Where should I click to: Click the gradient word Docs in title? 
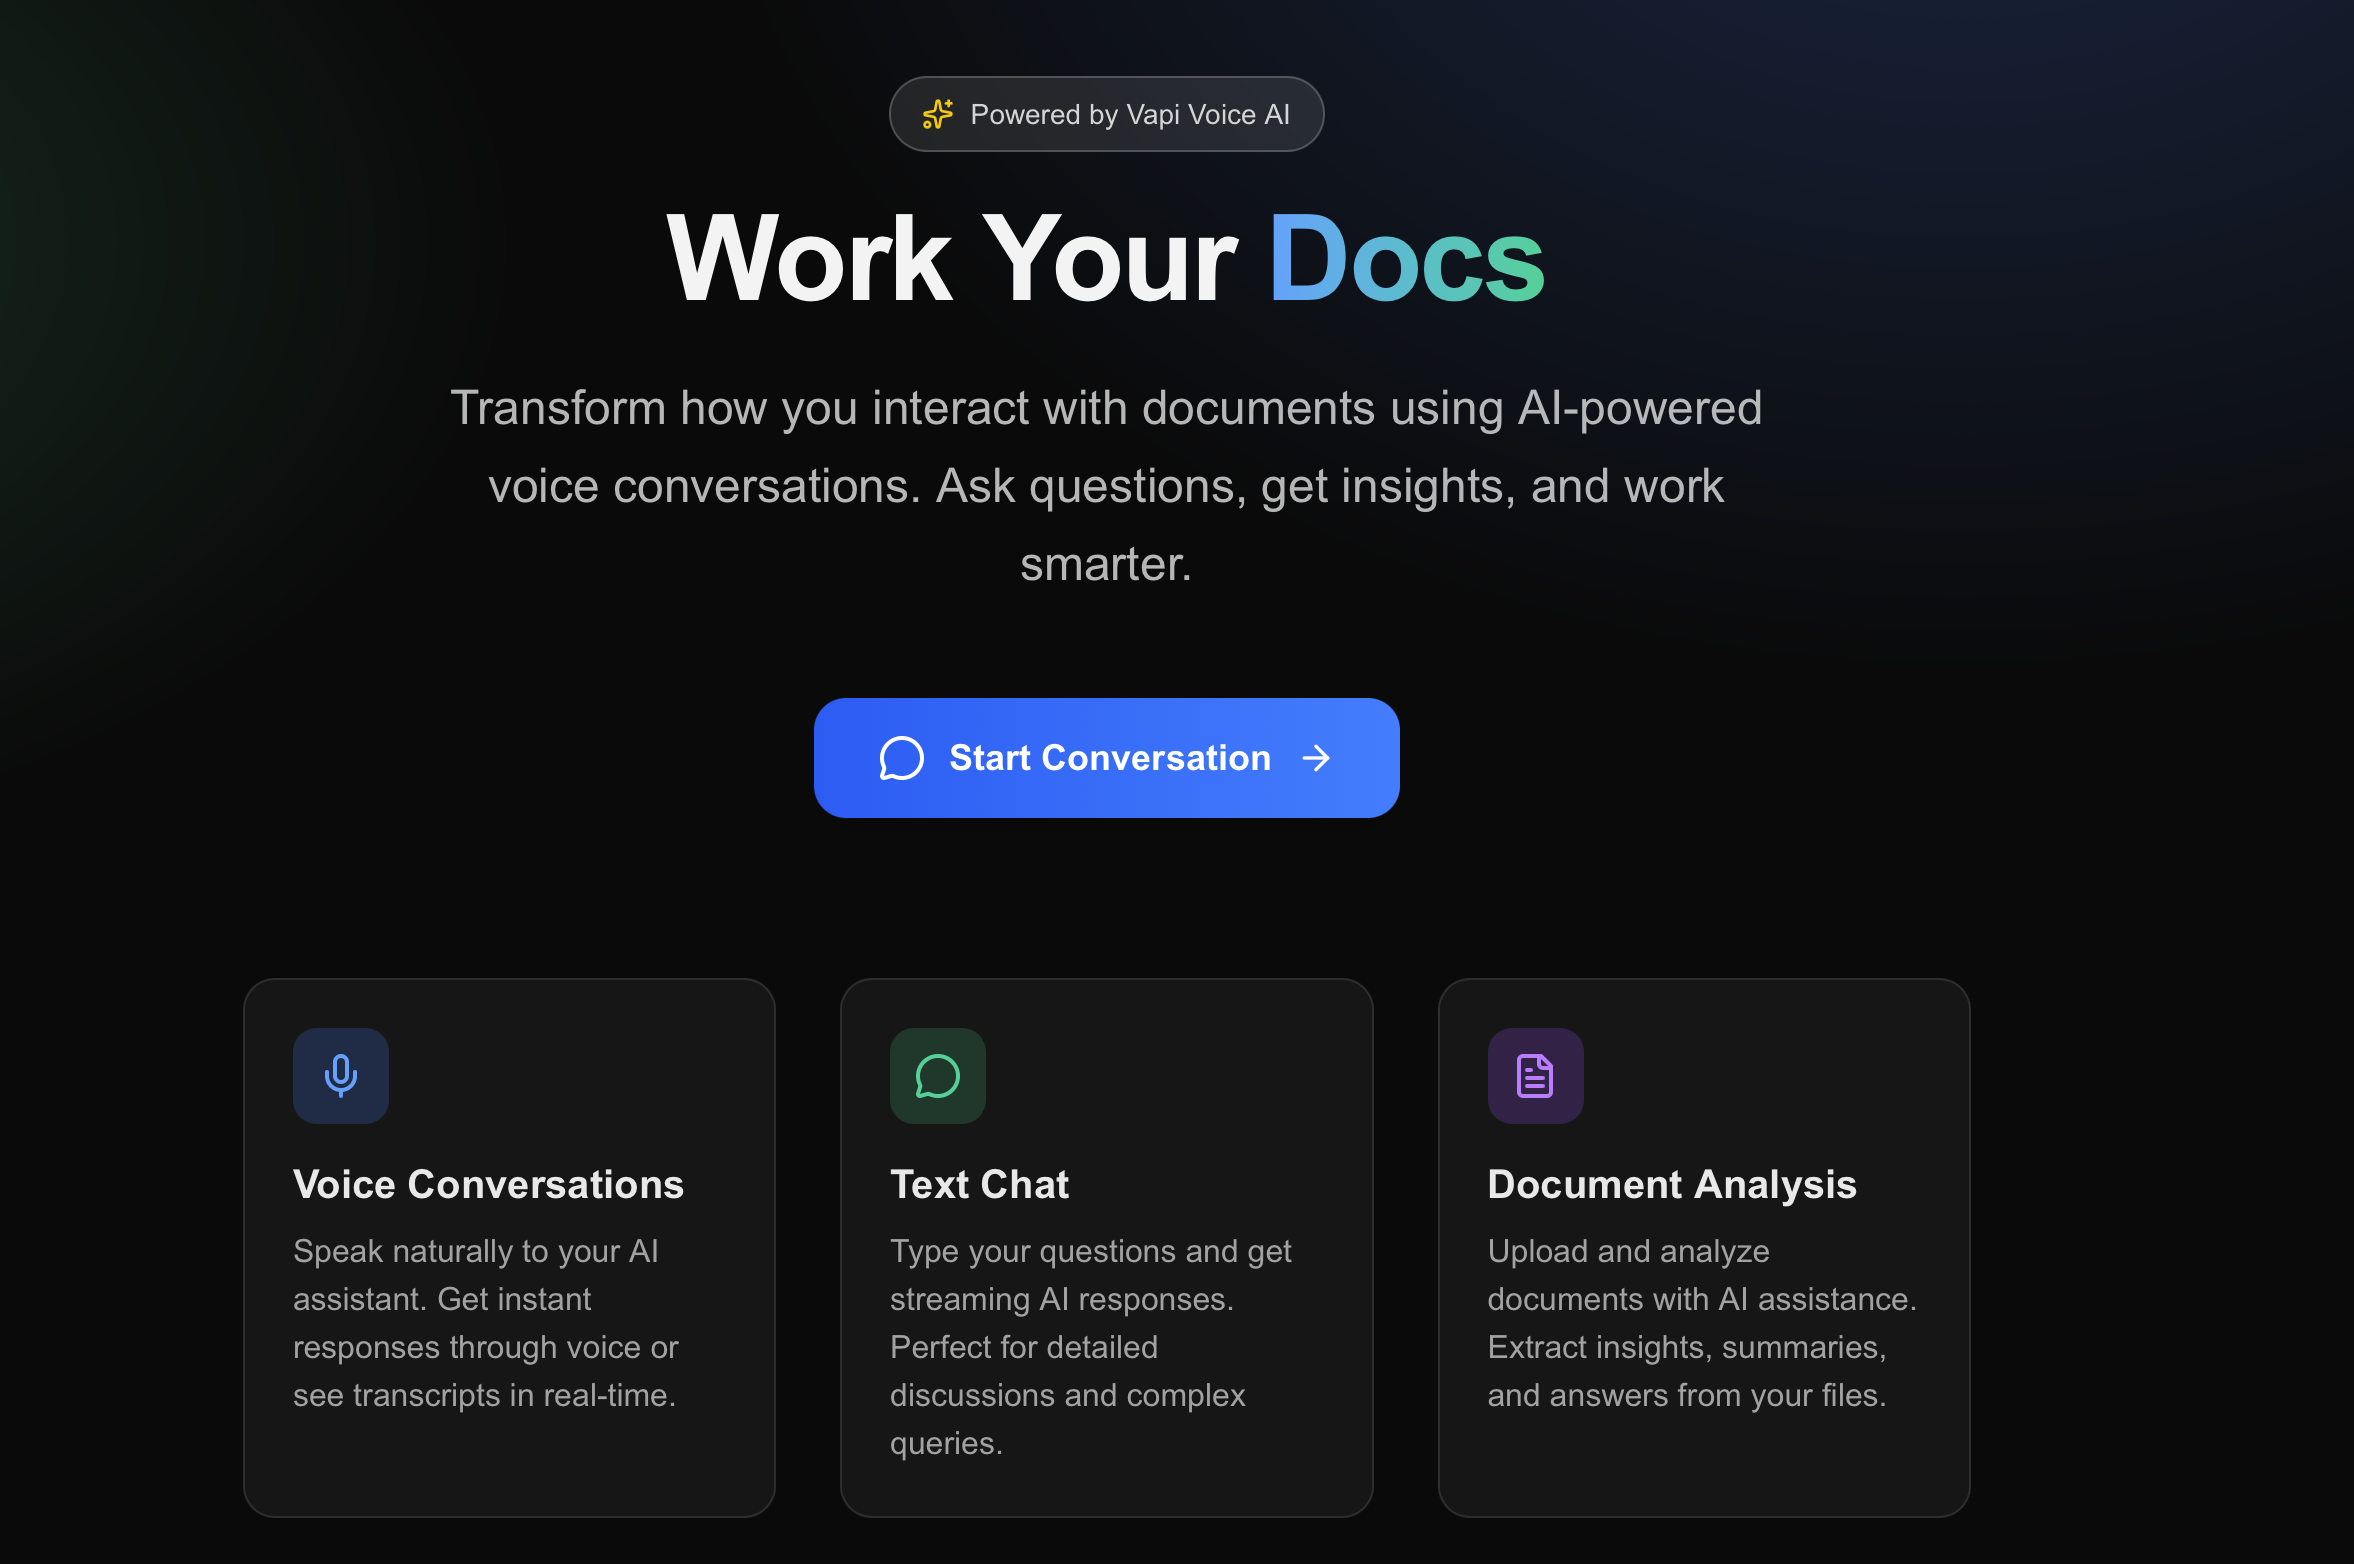pyautogui.click(x=1406, y=260)
